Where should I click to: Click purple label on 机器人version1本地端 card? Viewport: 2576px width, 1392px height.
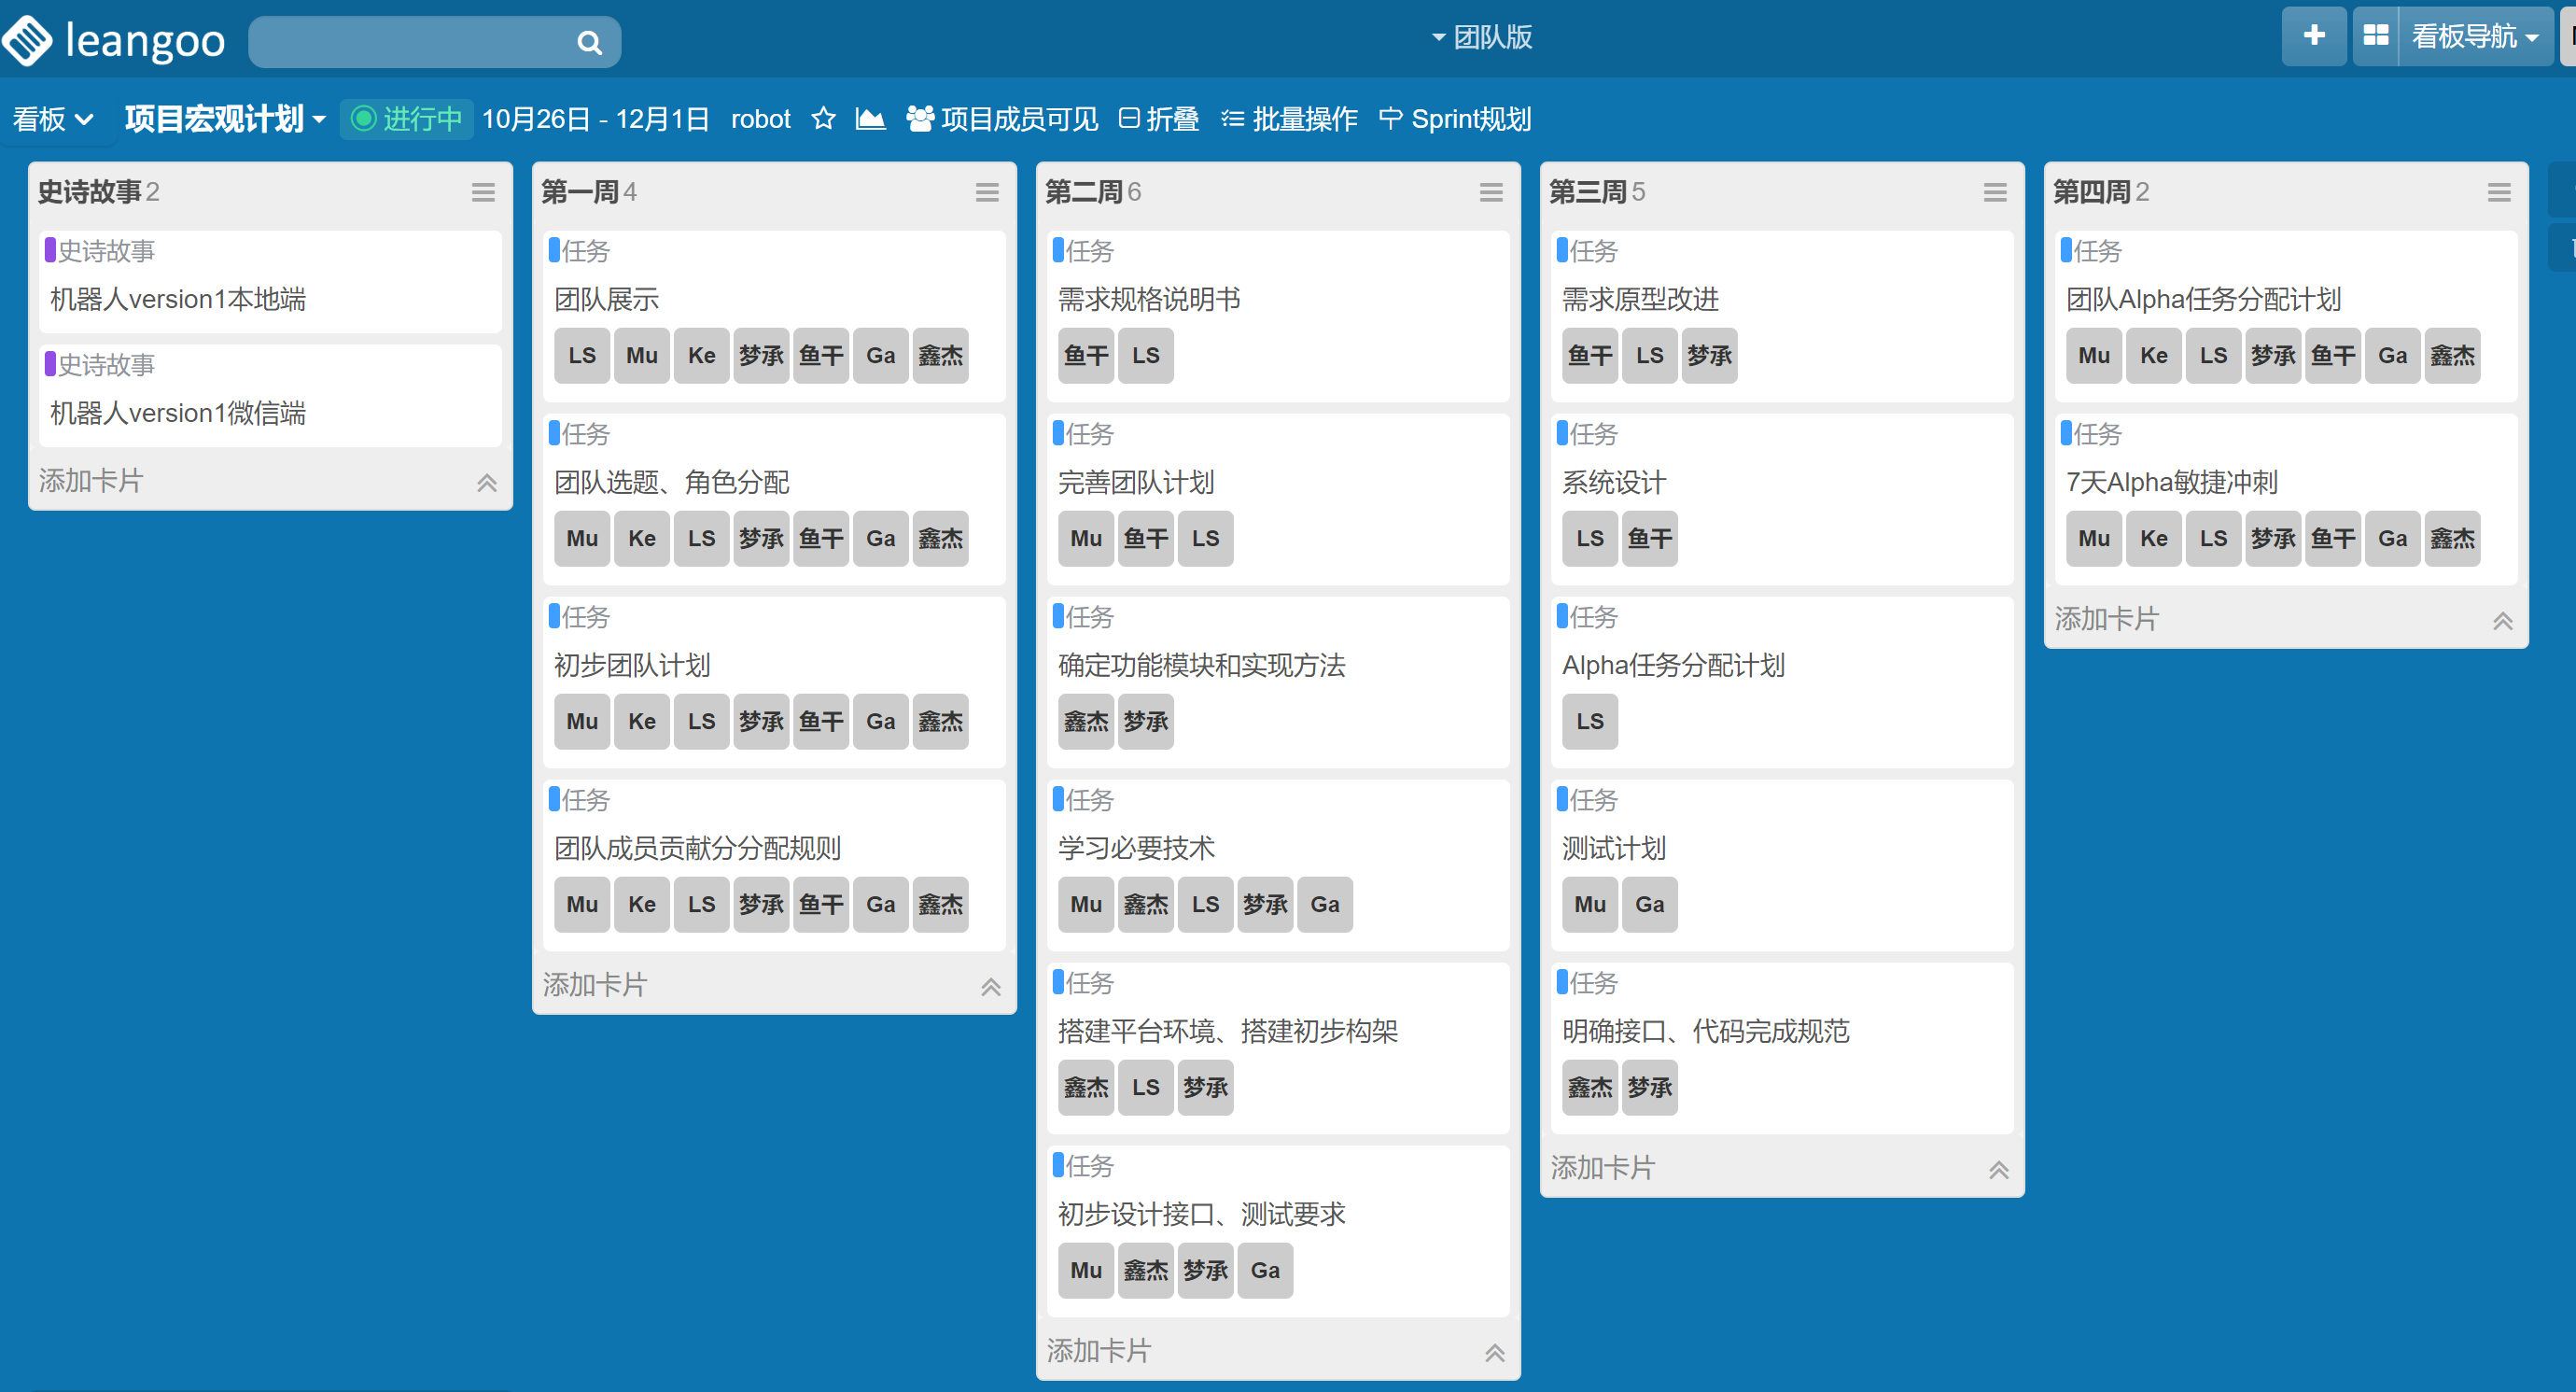point(50,250)
